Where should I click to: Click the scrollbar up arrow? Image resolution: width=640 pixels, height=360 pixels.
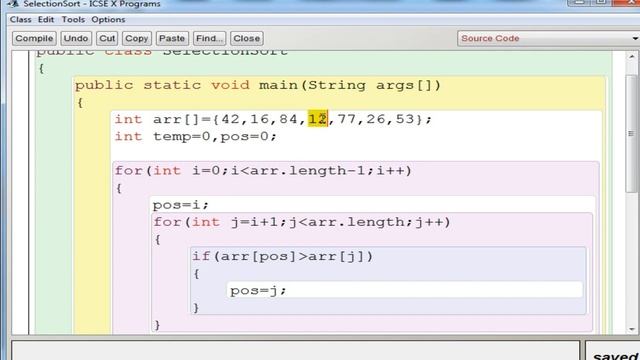tap(632, 57)
